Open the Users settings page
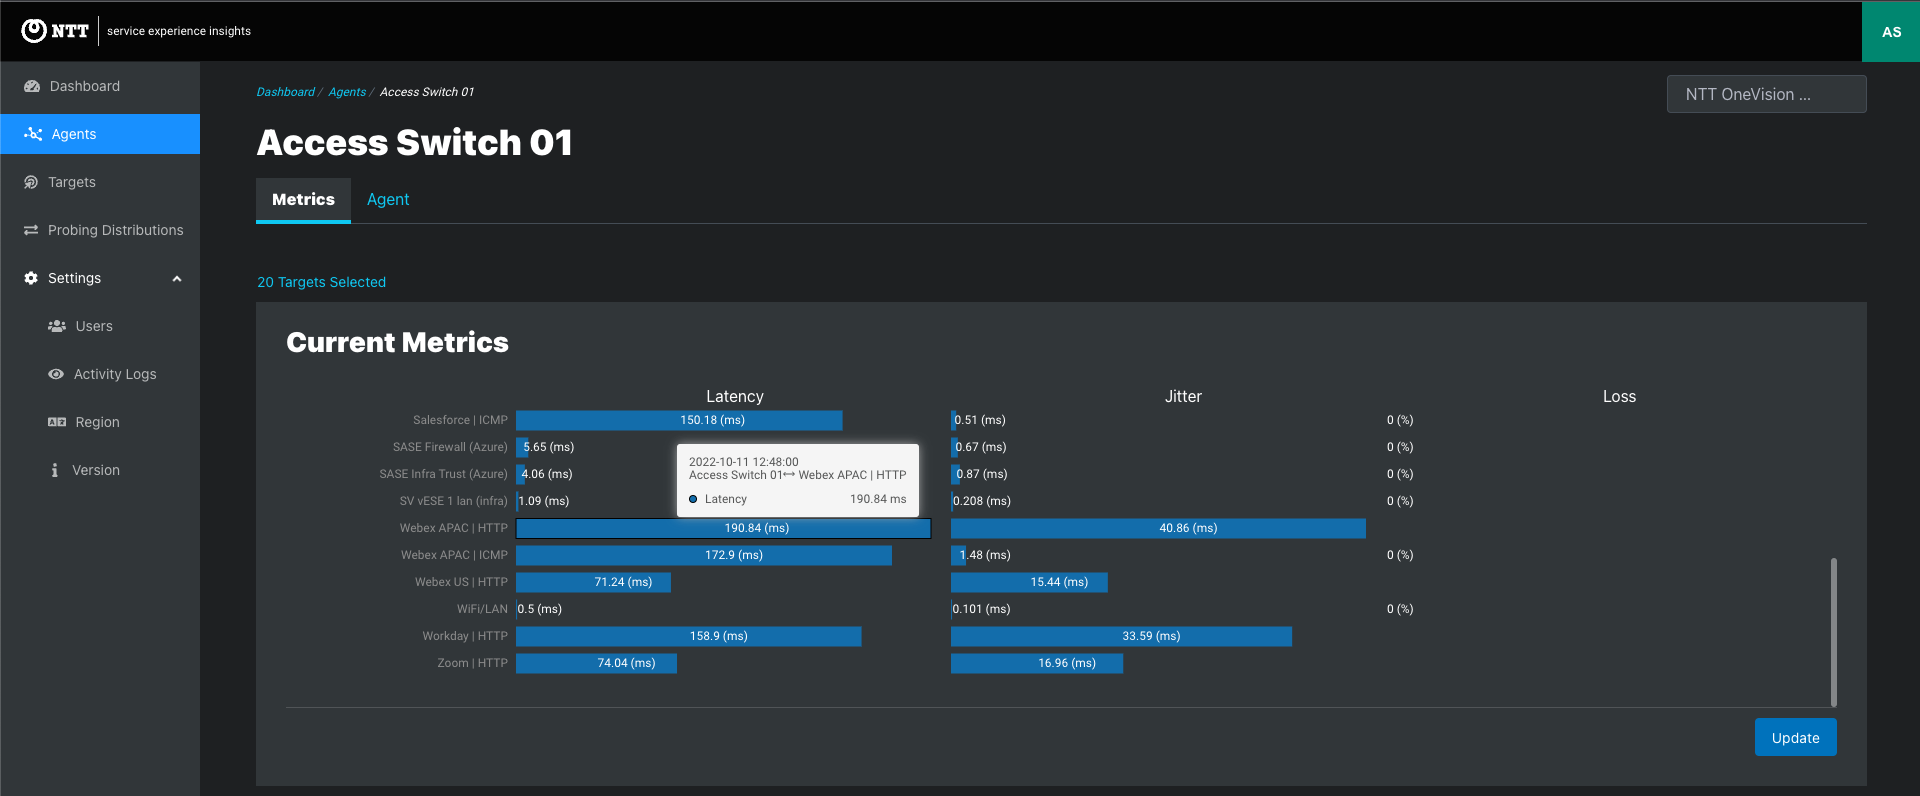Screen dimensions: 1920x796 tap(100, 326)
